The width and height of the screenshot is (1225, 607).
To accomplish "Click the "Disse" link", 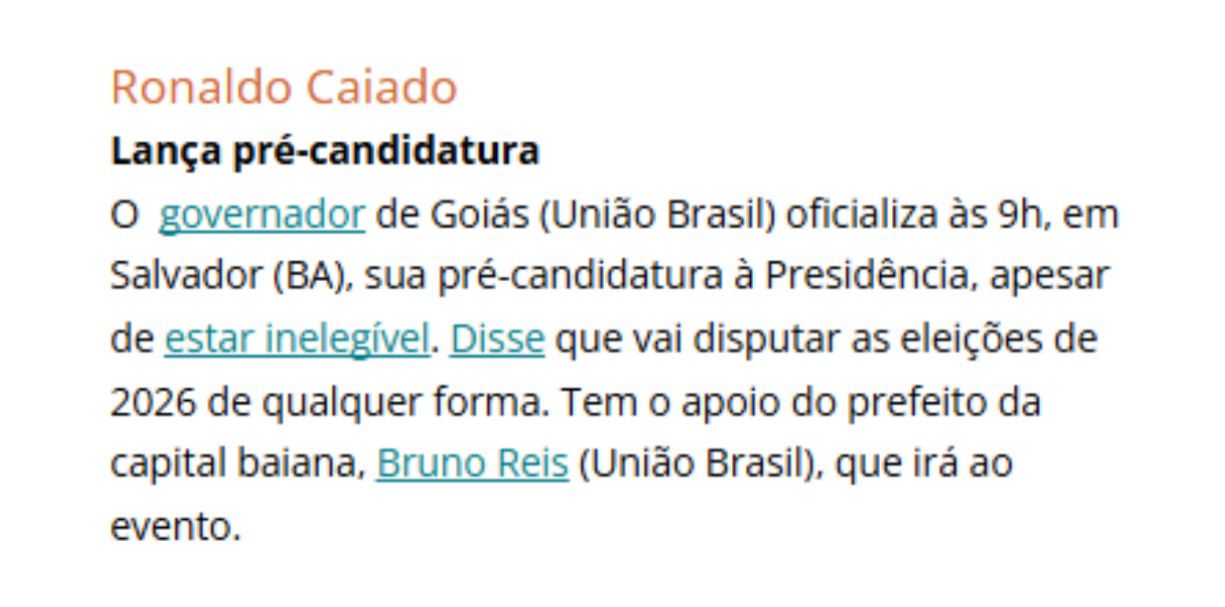I will tap(497, 339).
